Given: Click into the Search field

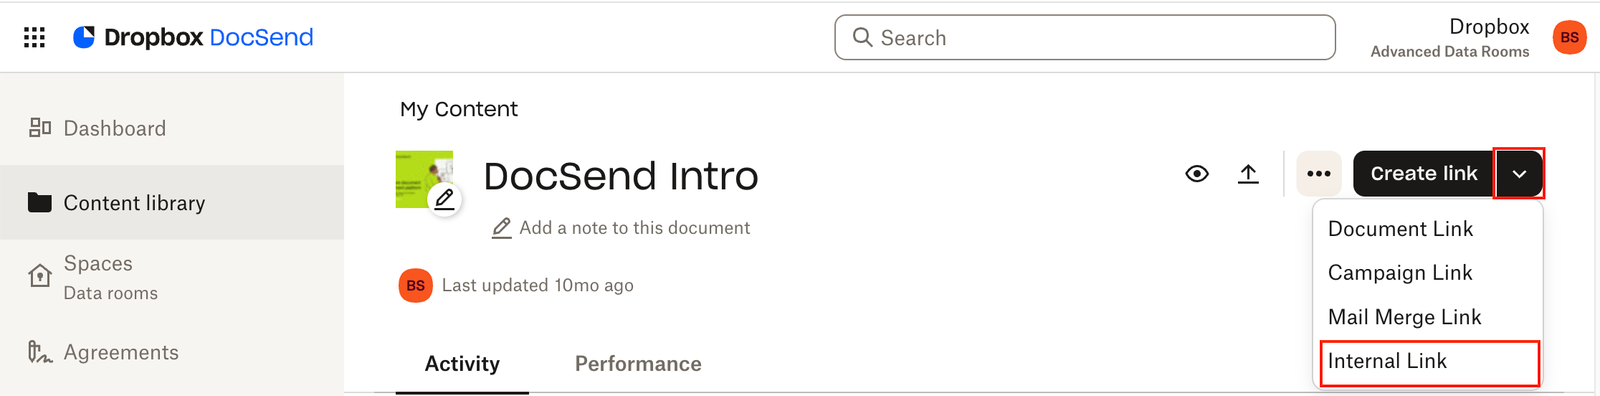Looking at the screenshot, I should [1085, 37].
